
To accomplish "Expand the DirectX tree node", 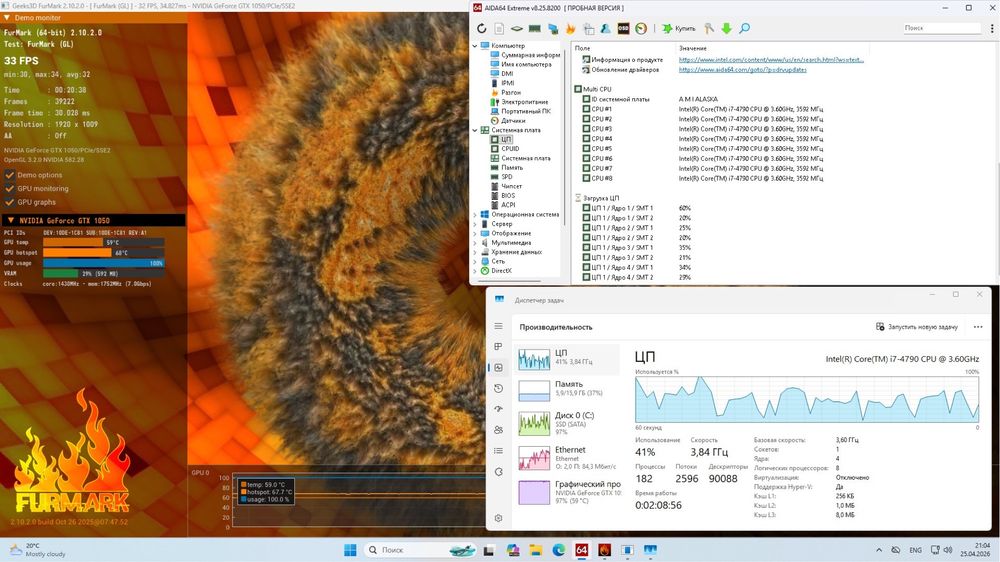I will pos(474,271).
